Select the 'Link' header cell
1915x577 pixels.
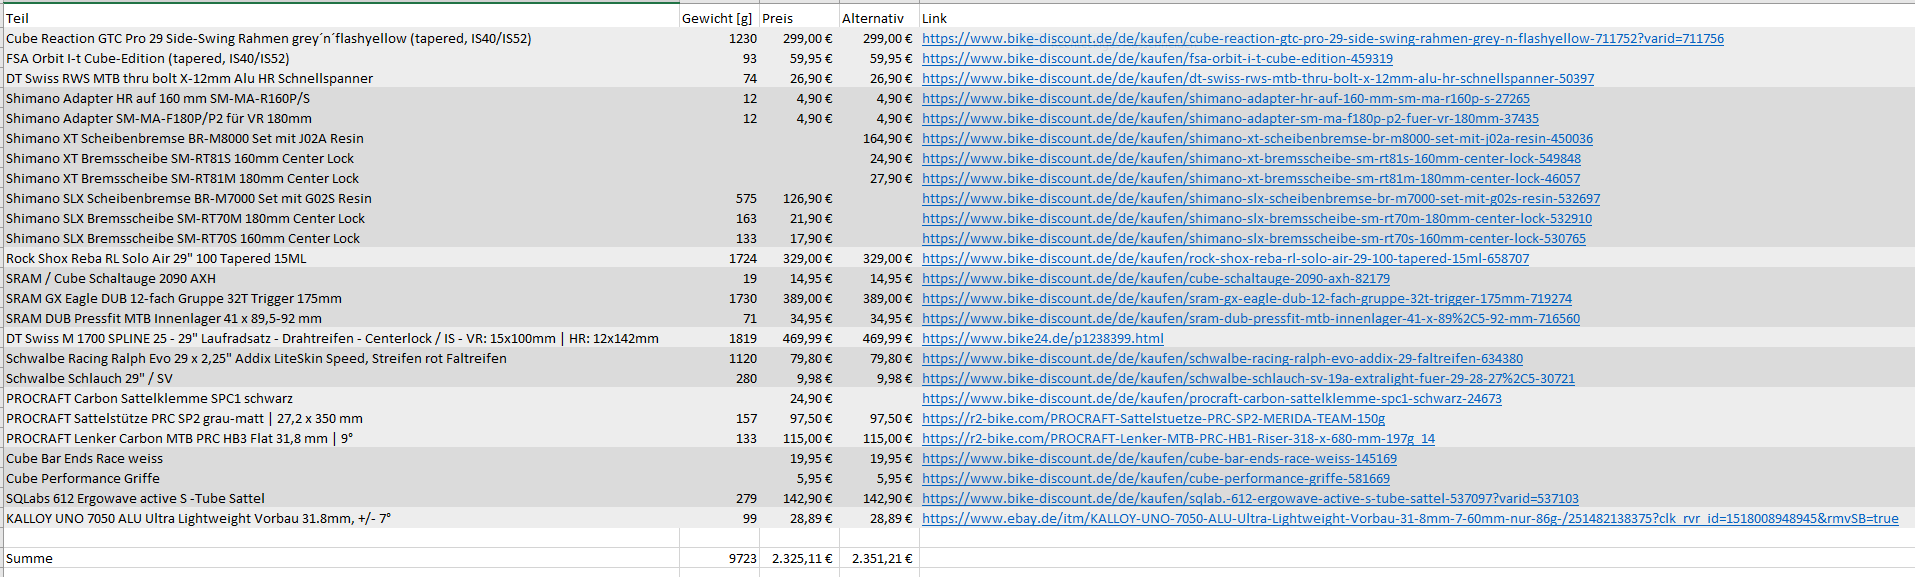coord(934,18)
